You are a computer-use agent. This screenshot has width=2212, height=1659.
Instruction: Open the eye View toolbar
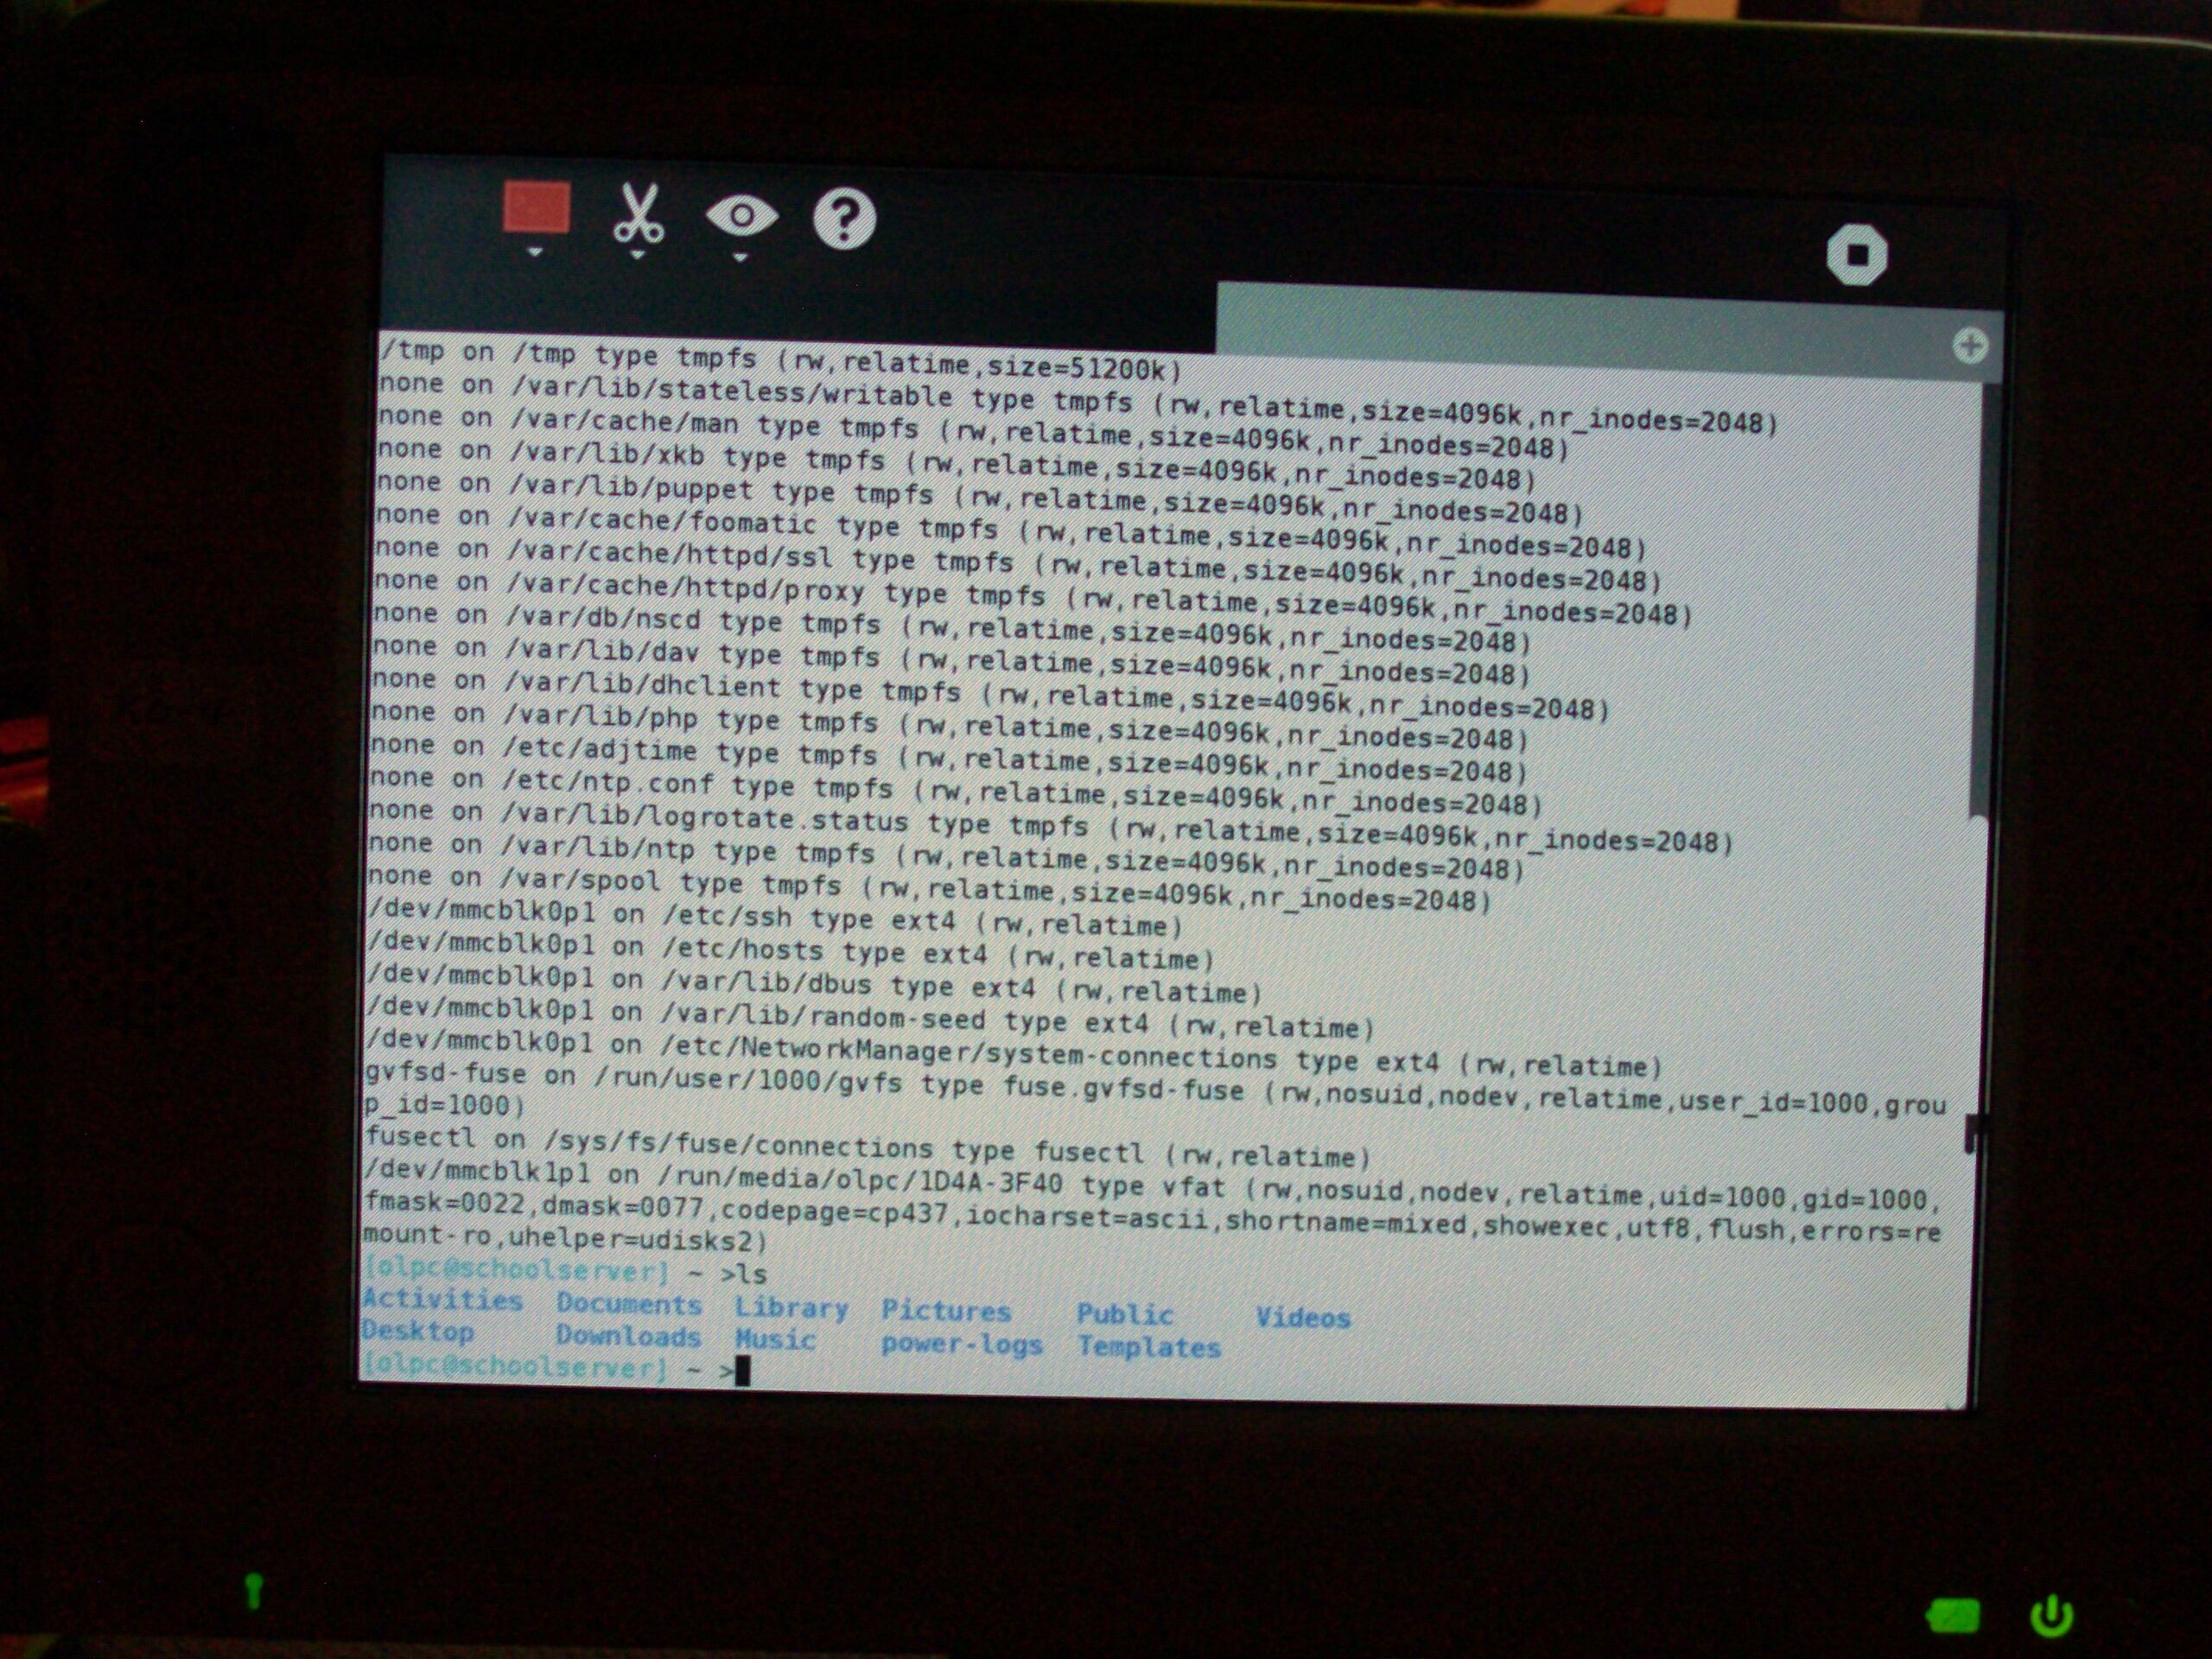point(741,216)
